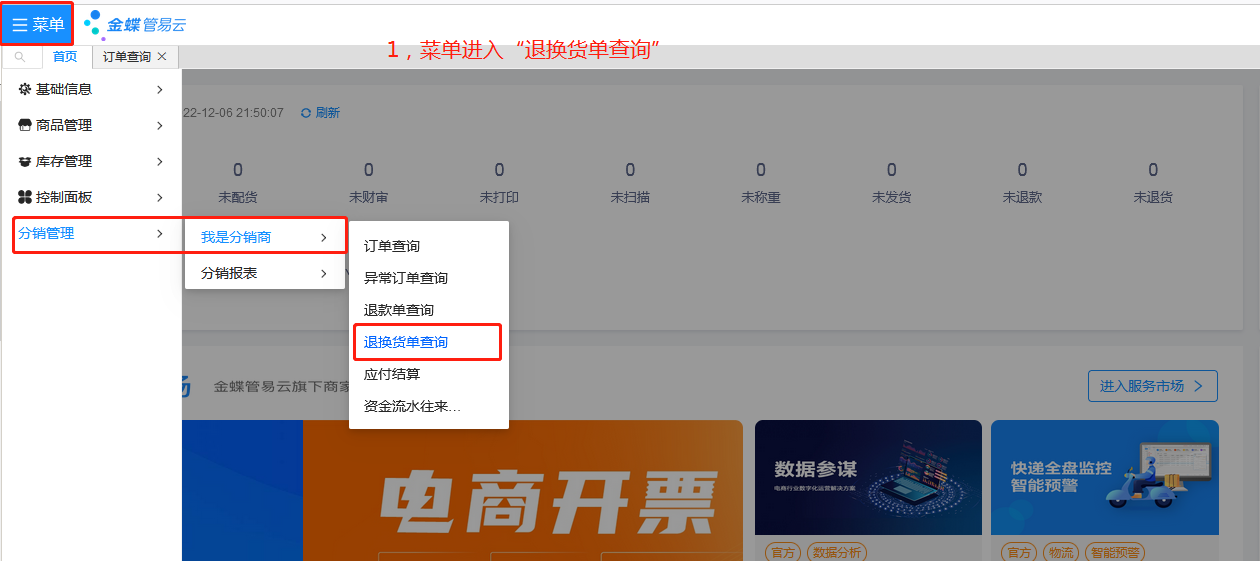Switch to the 首页 tab

(x=65, y=57)
